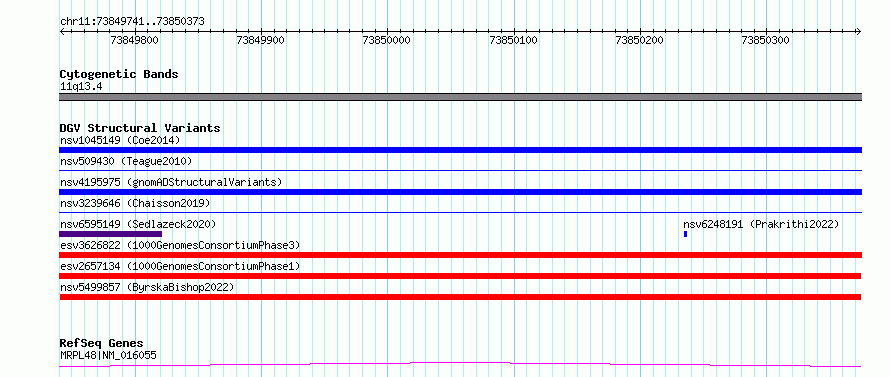890x377 pixels.
Task: Select the nsv509430 (Teague2010) thin blue line
Action: click(460, 170)
